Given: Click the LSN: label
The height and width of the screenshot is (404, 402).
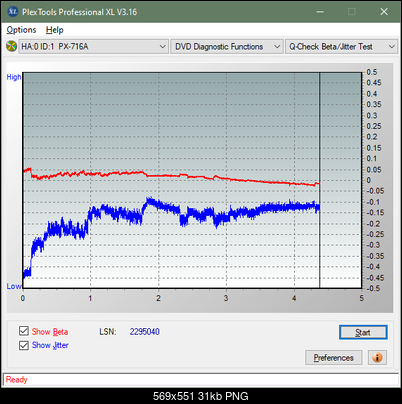Looking at the screenshot, I should pyautogui.click(x=107, y=332).
